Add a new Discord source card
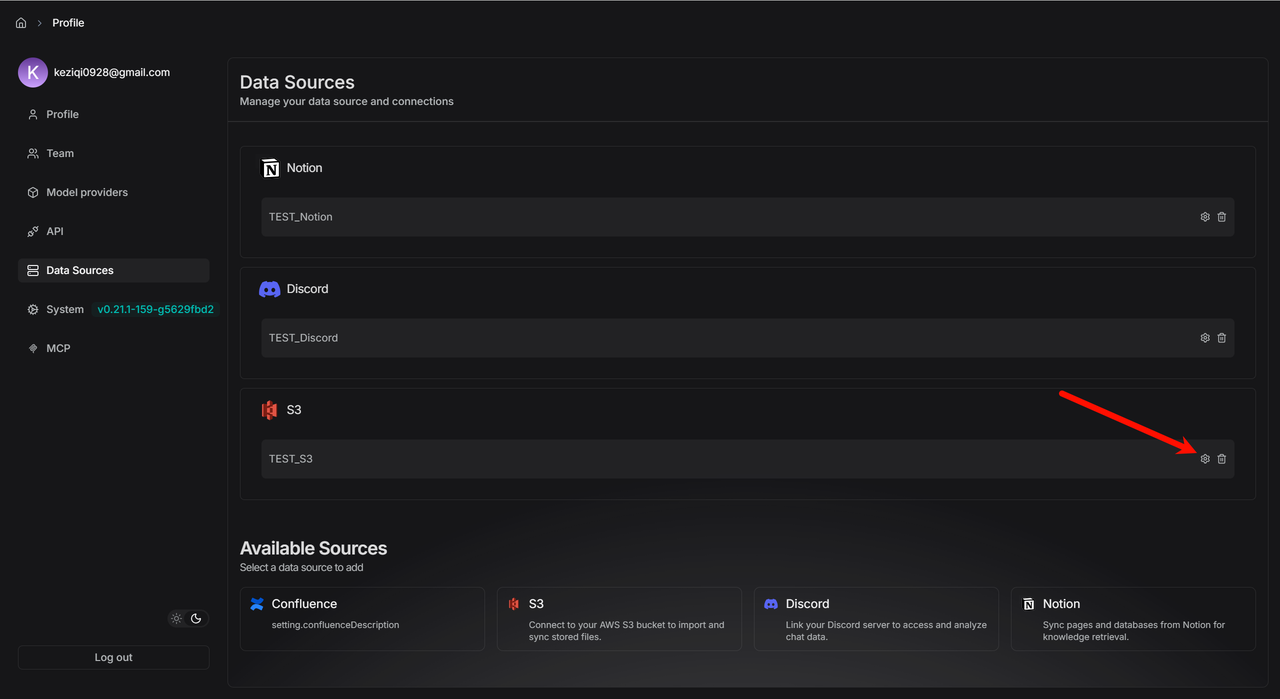This screenshot has height=699, width=1280. pos(875,618)
